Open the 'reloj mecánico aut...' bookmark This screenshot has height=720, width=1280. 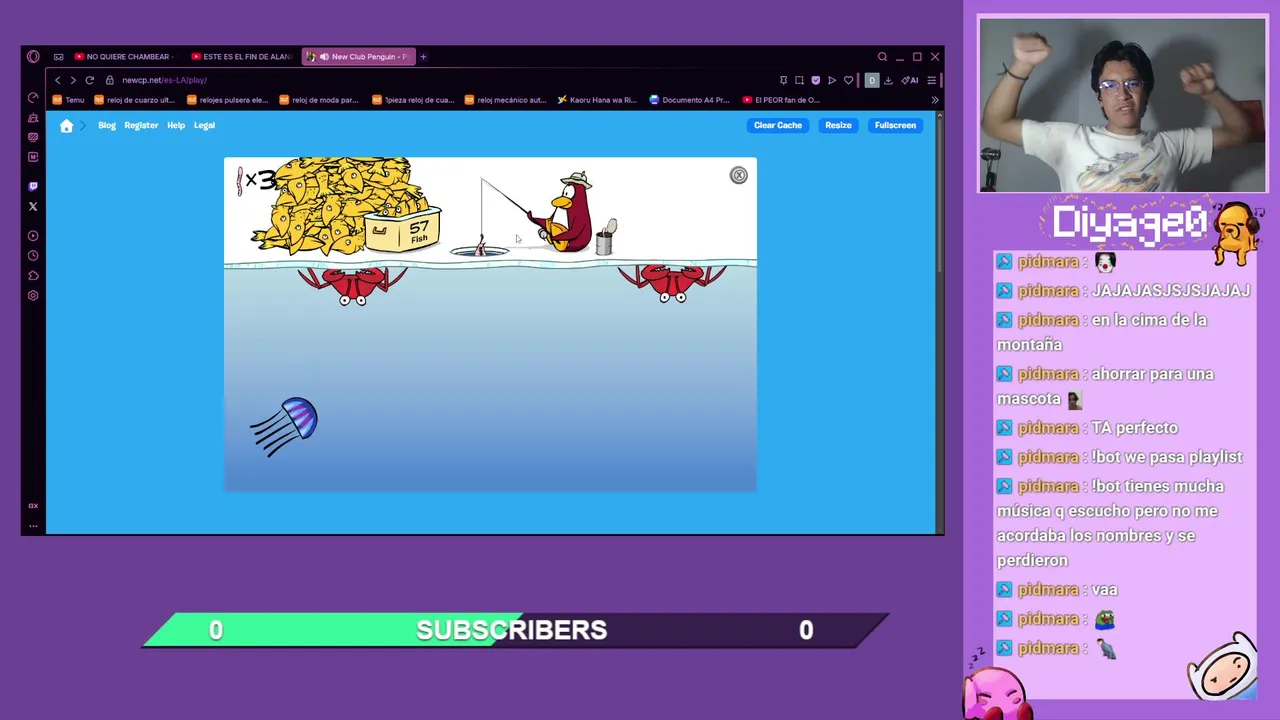pyautogui.click(x=505, y=100)
